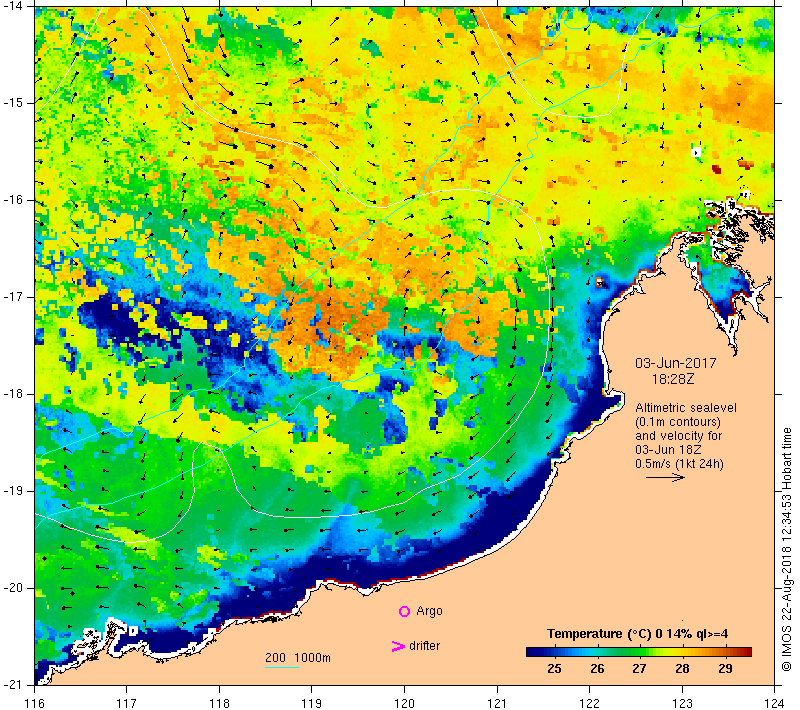Viewport: 800px width, 710px height.
Task: Click the 'Altimetric sealevel' caption line
Action: (x=686, y=408)
